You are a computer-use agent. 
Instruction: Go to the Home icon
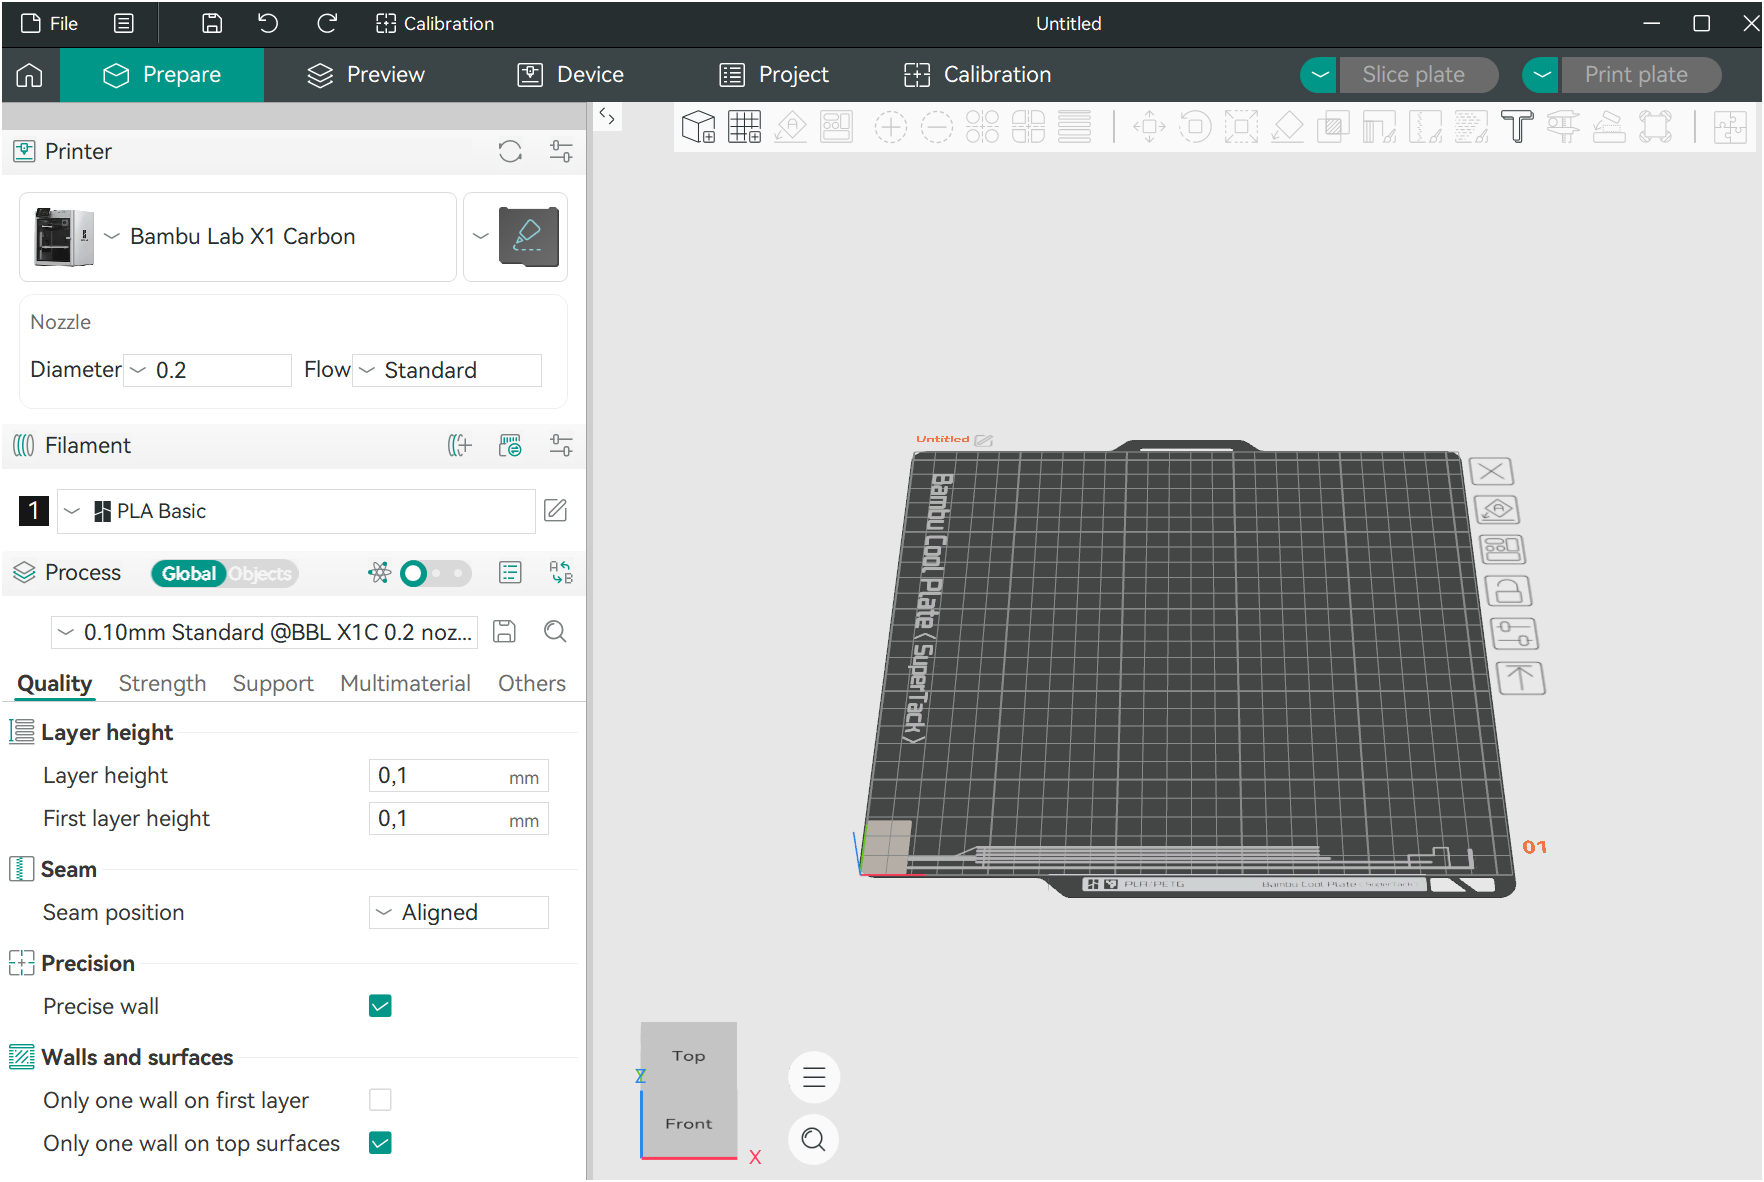click(30, 75)
